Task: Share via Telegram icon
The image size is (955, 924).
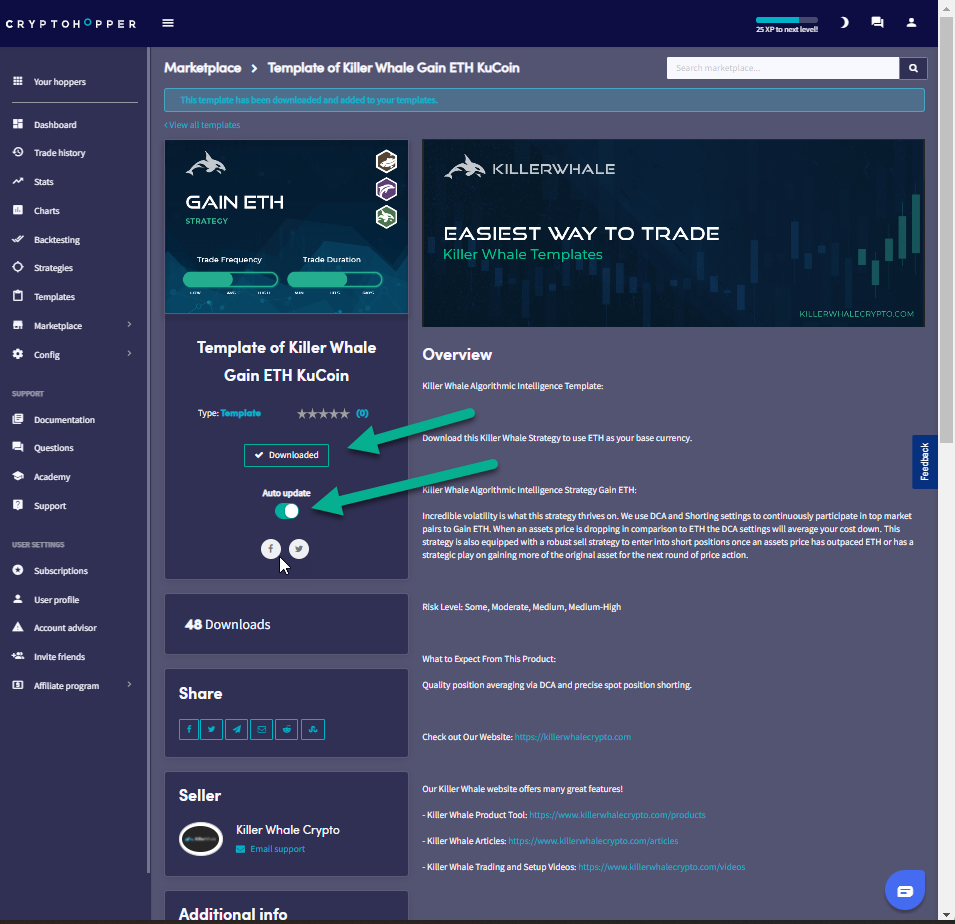Action: [x=237, y=729]
